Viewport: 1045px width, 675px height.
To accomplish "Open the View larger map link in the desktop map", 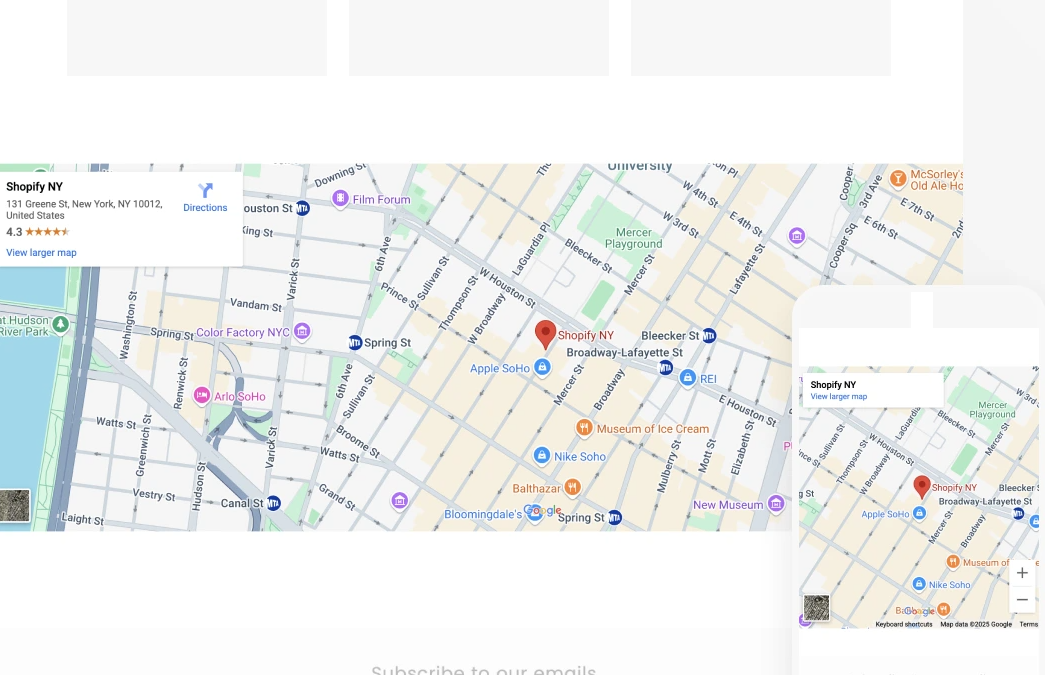I will point(41,253).
